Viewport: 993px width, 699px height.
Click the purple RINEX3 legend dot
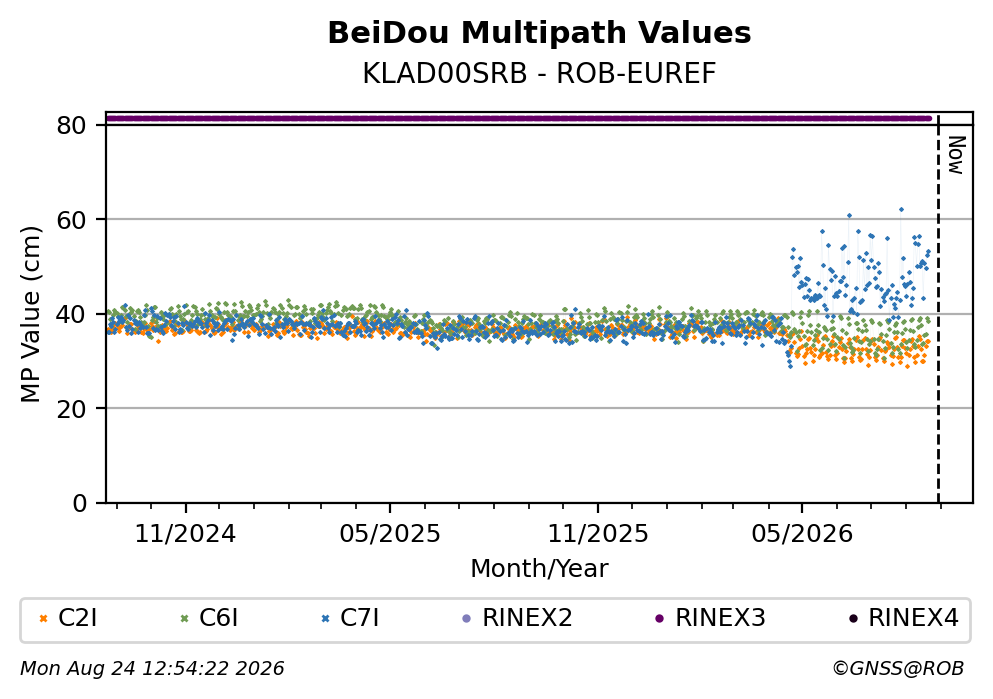coord(659,619)
